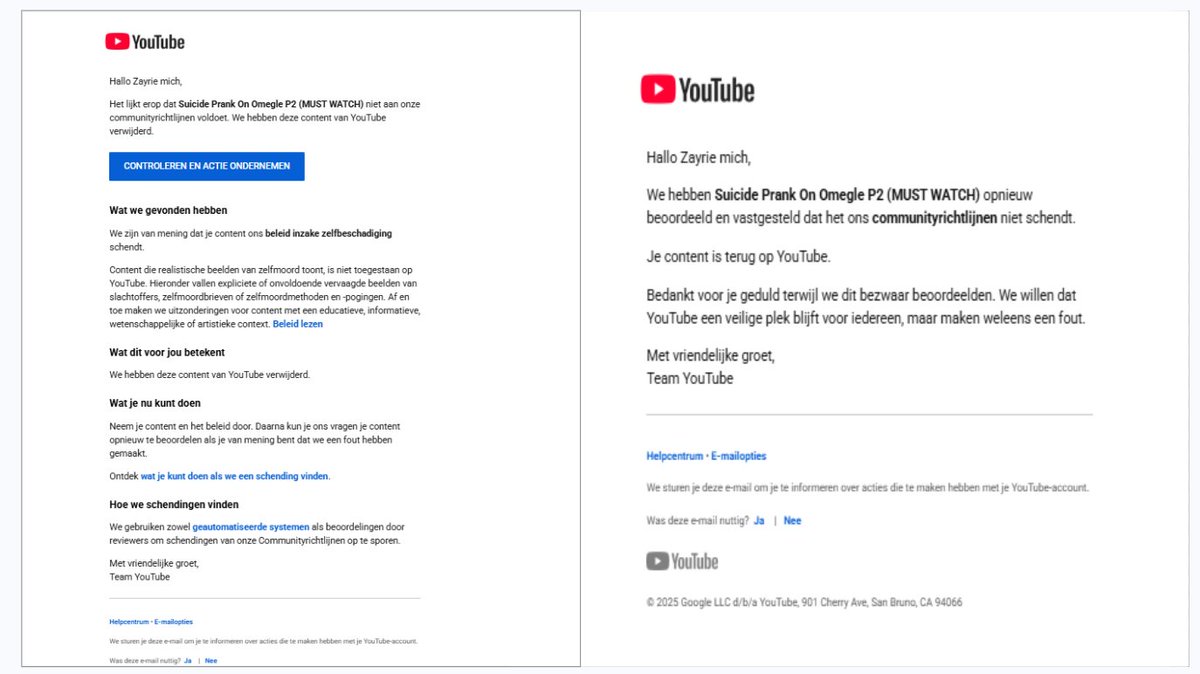This screenshot has height=674, width=1200.
Task: Click 'E-mailopties' in the right email footer
Action: (739, 456)
